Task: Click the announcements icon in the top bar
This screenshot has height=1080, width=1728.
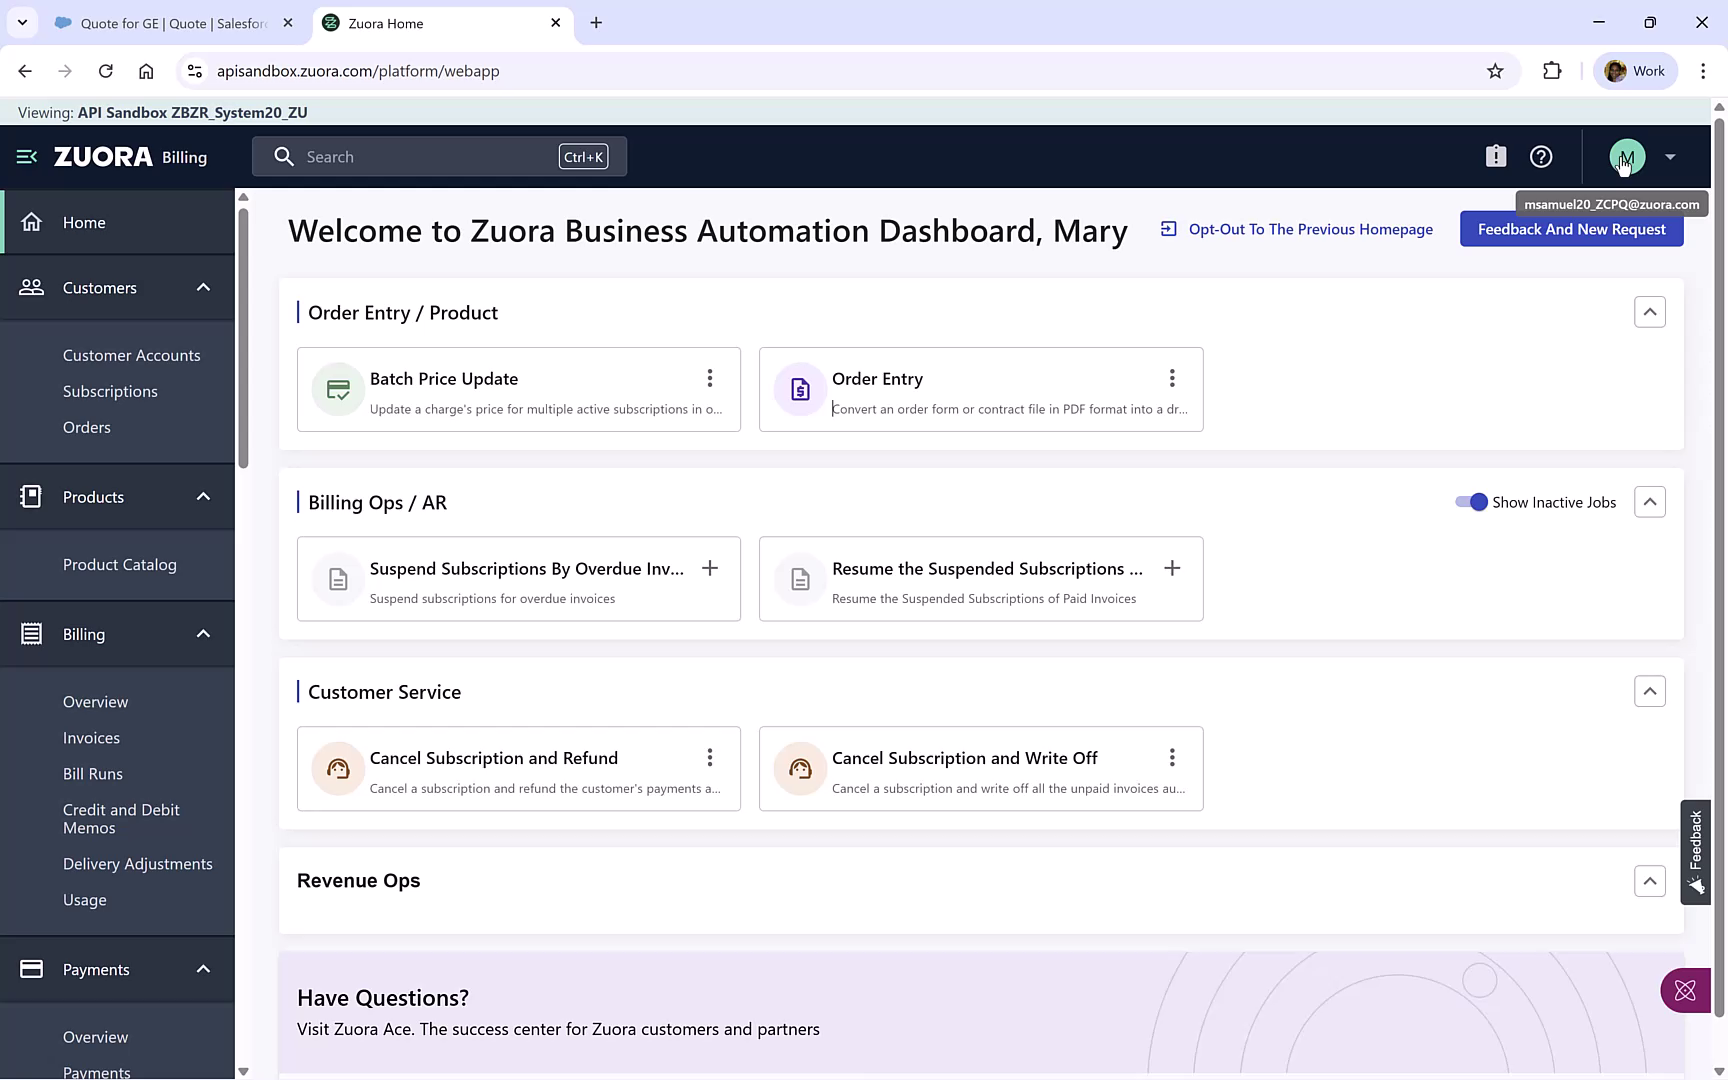Action: [x=1495, y=156]
